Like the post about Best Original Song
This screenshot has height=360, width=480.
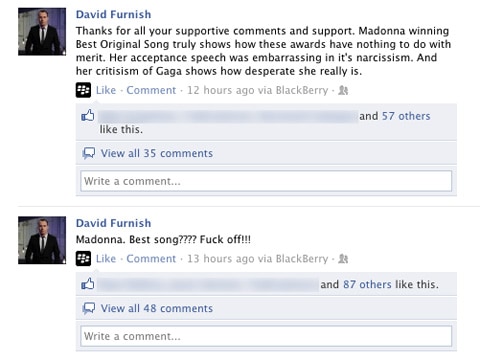tap(106, 90)
